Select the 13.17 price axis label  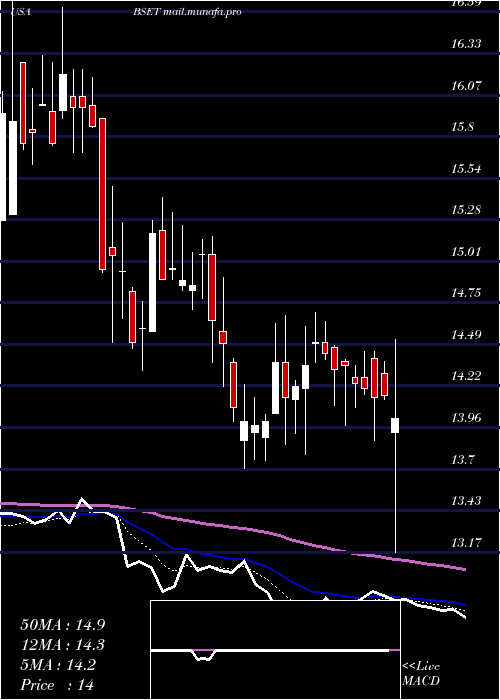466,543
